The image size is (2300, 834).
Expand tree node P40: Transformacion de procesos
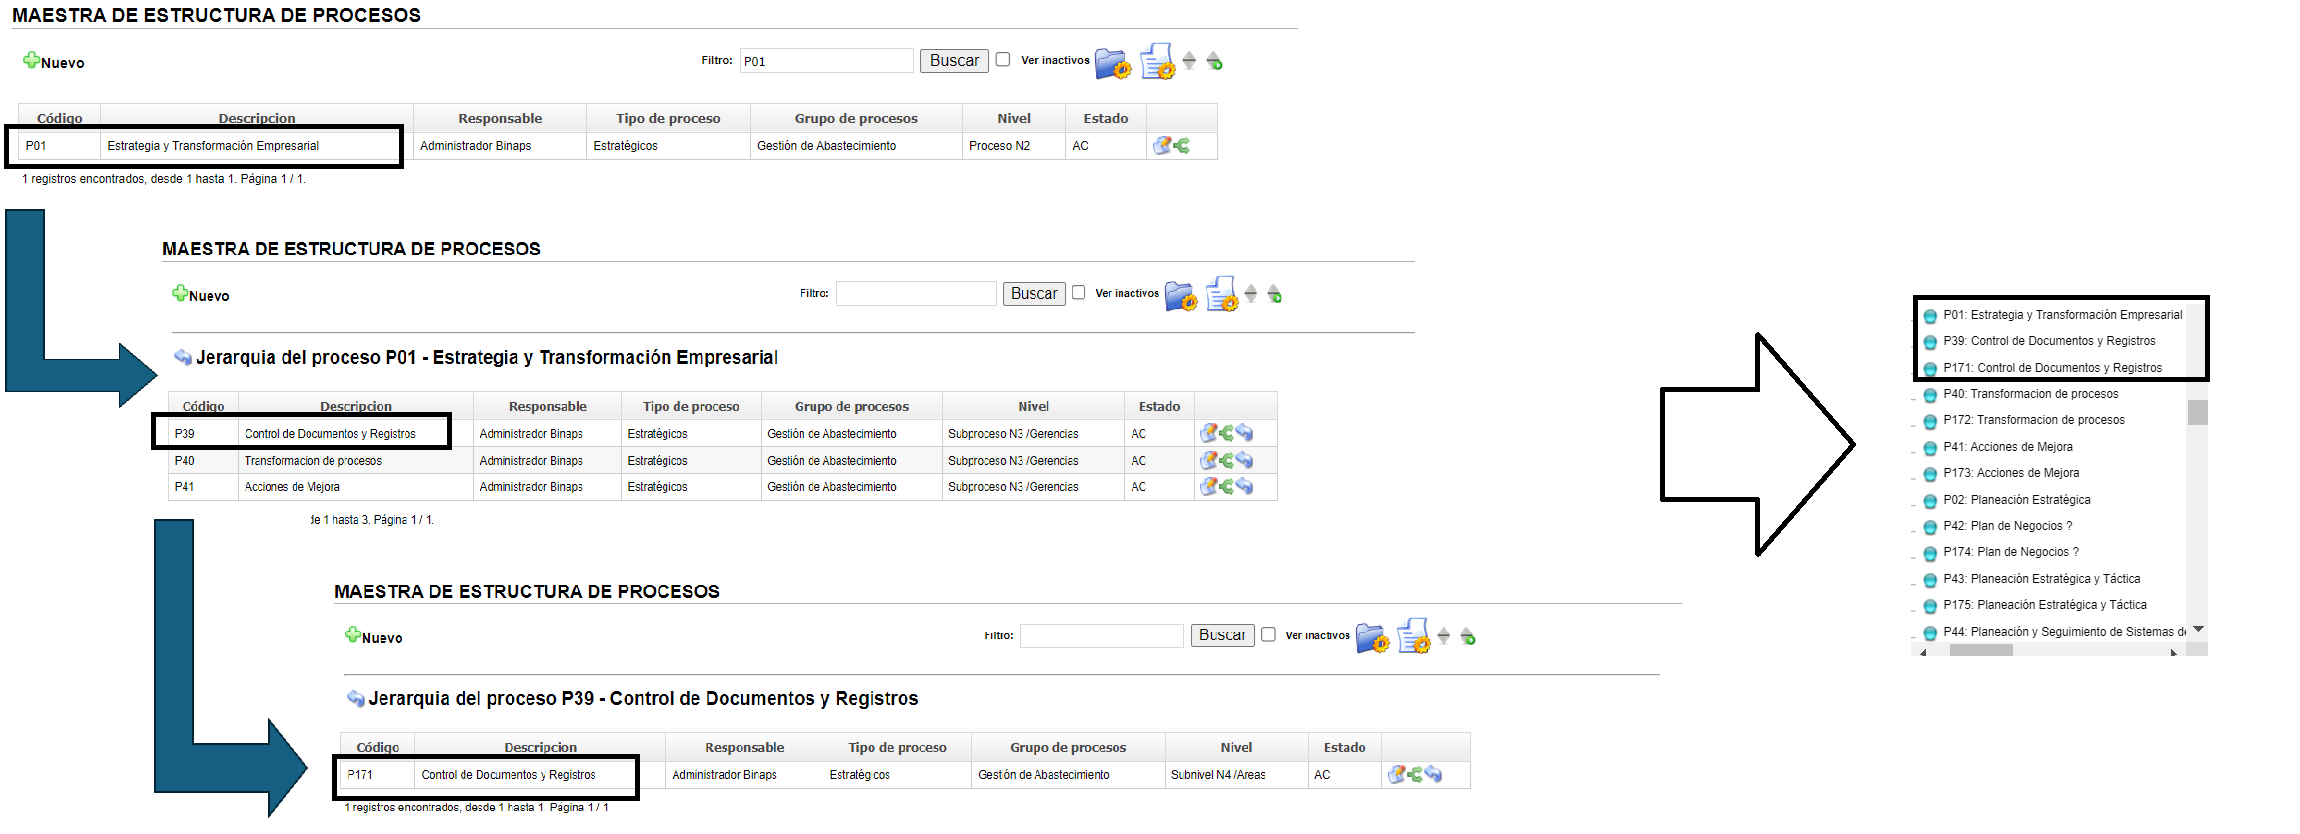coord(1913,396)
